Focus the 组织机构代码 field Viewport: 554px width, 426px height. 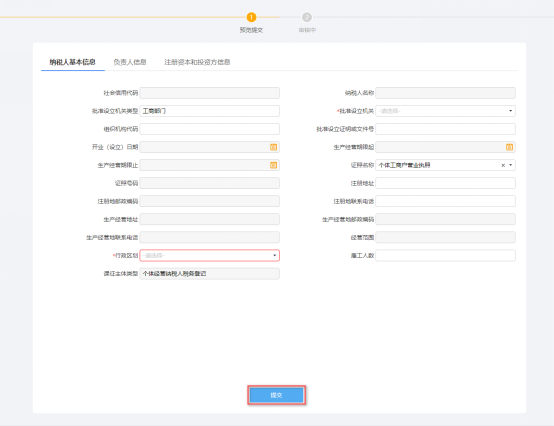tap(210, 129)
